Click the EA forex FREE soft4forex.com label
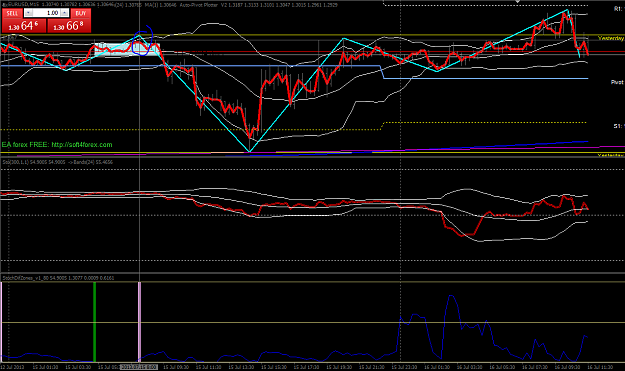625x371 pixels. 57,145
